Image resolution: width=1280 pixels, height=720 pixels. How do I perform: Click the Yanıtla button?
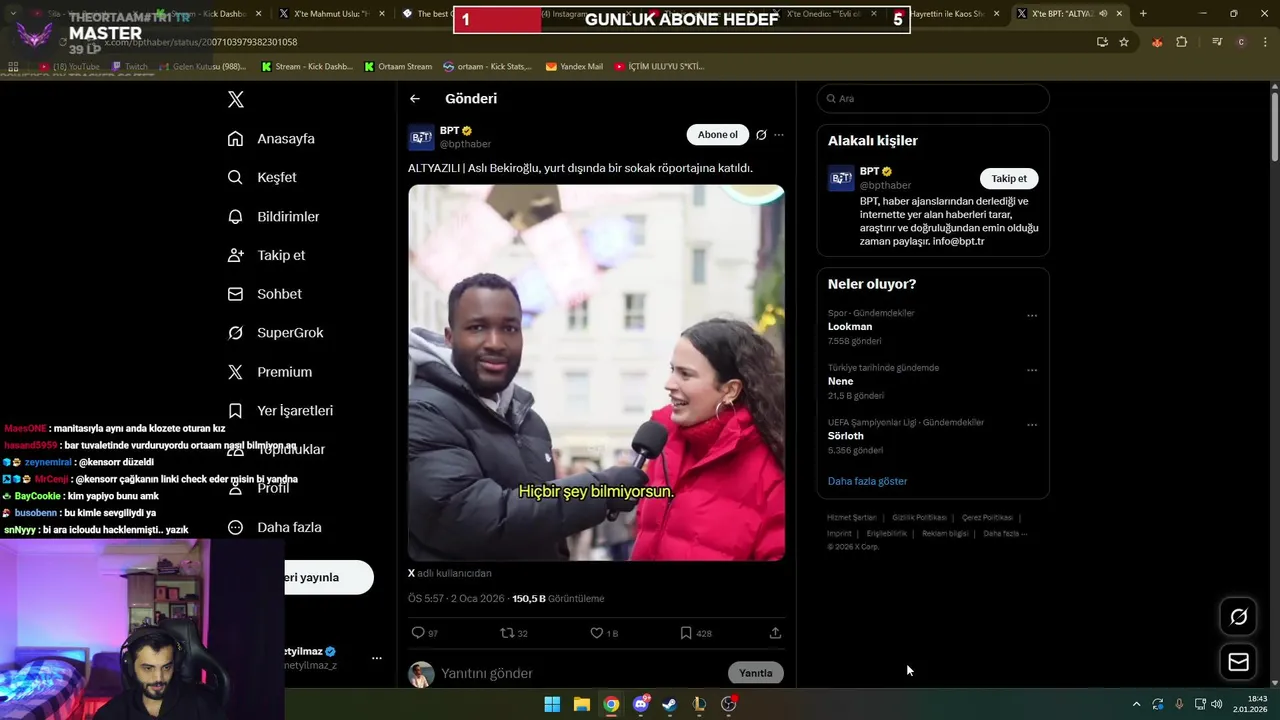[755, 673]
